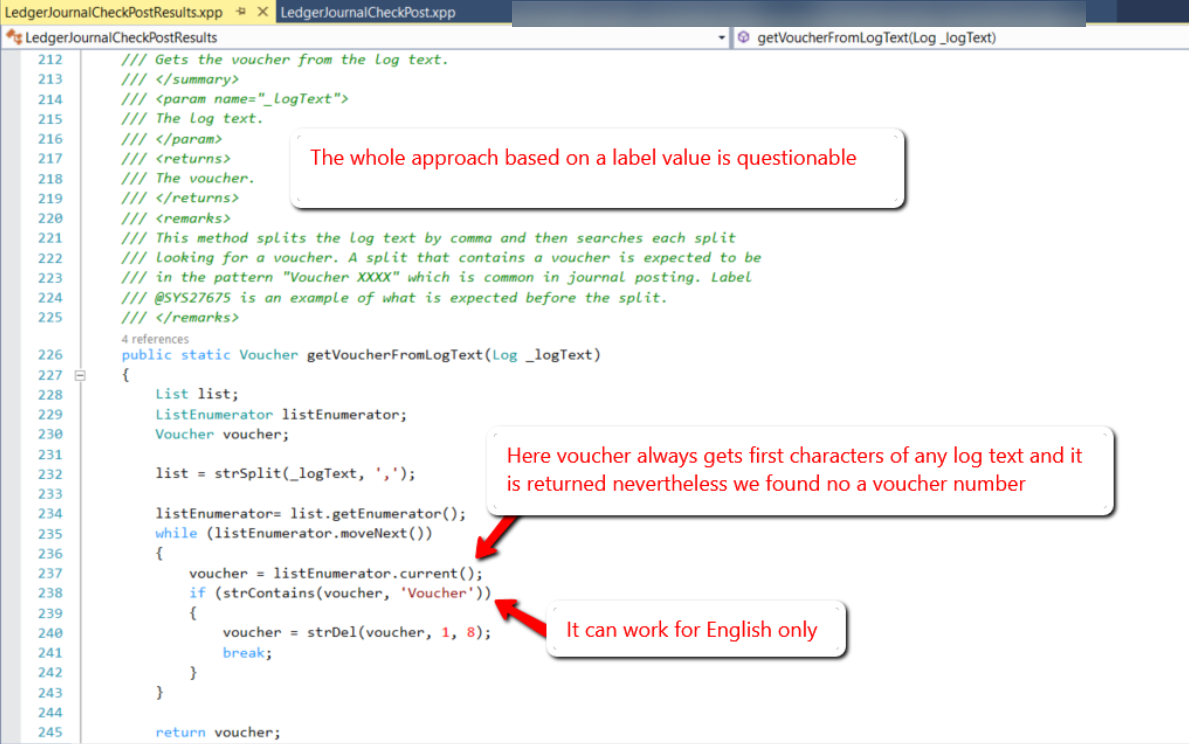Click the 'public' keyword on line 226

pos(146,354)
